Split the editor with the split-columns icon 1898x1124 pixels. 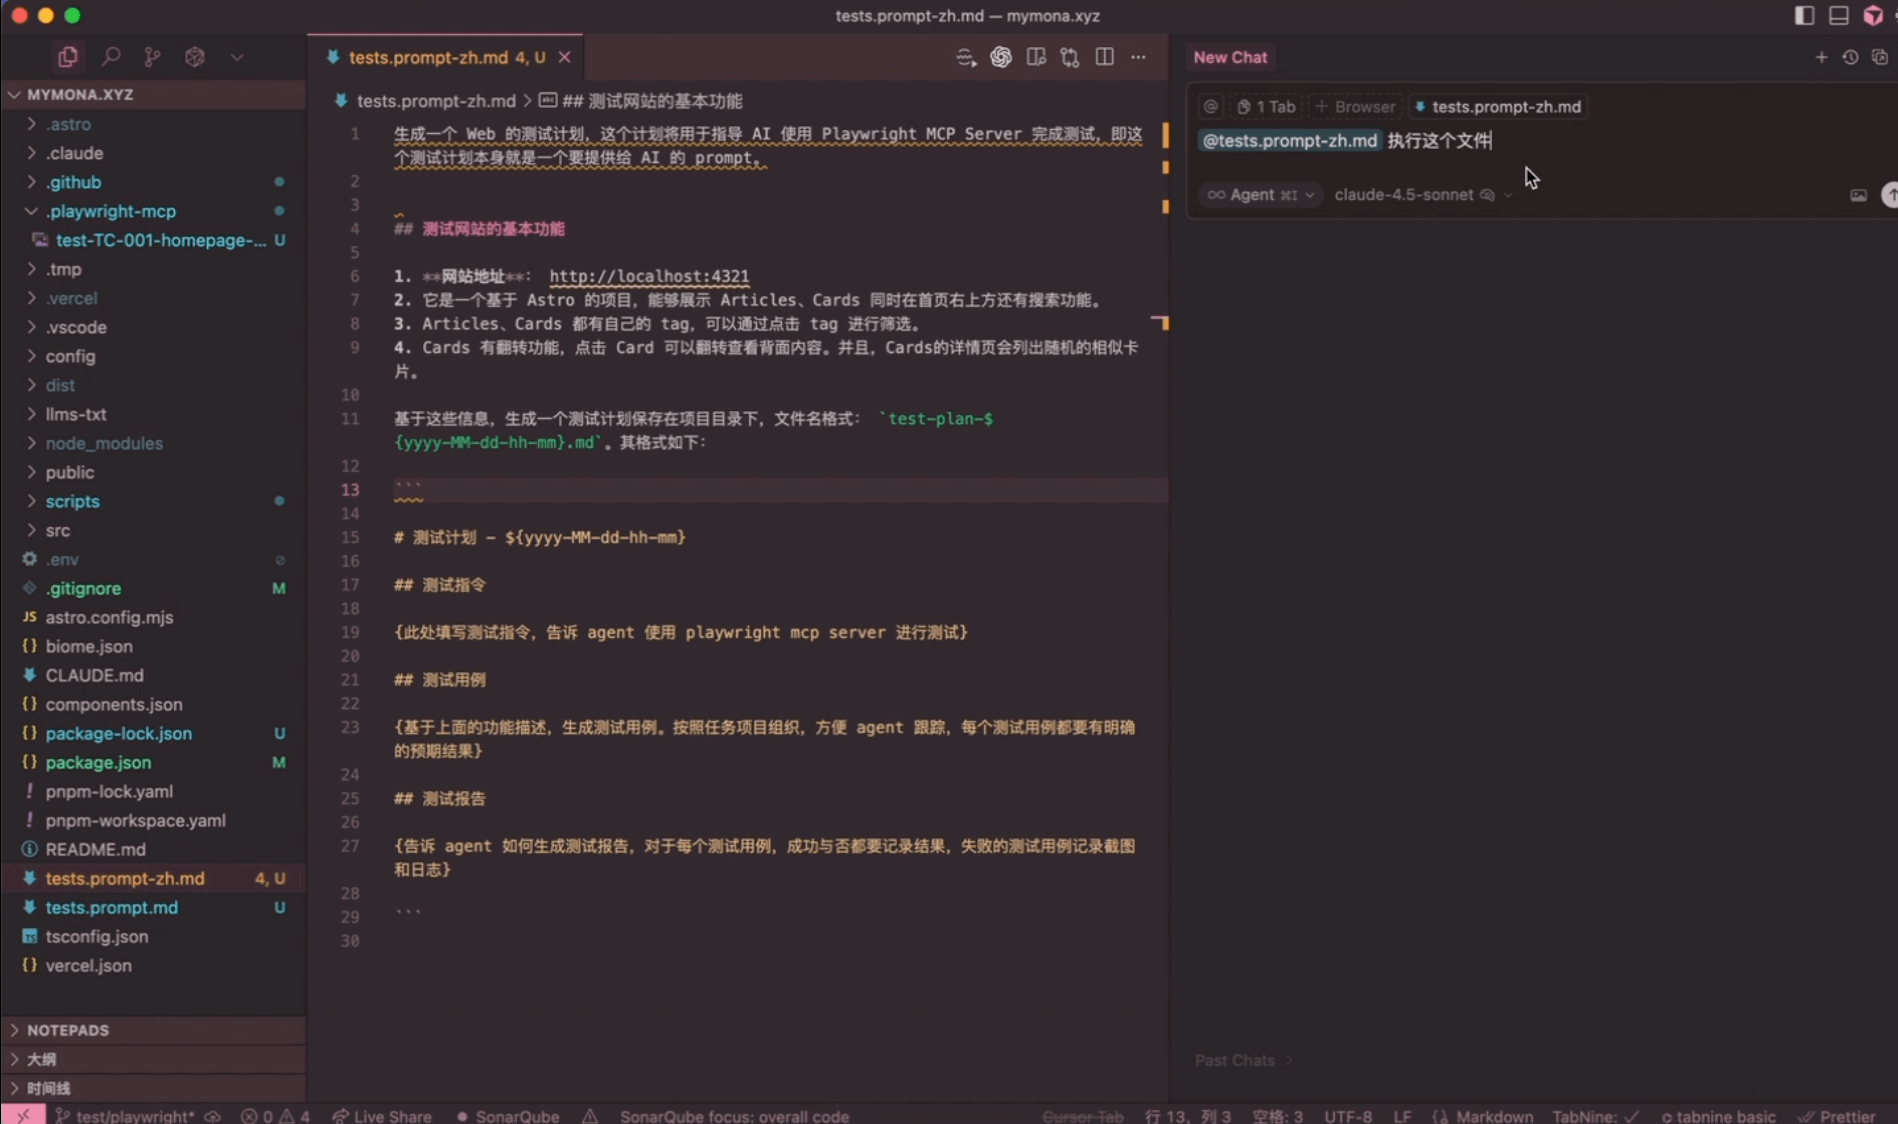(x=1105, y=57)
